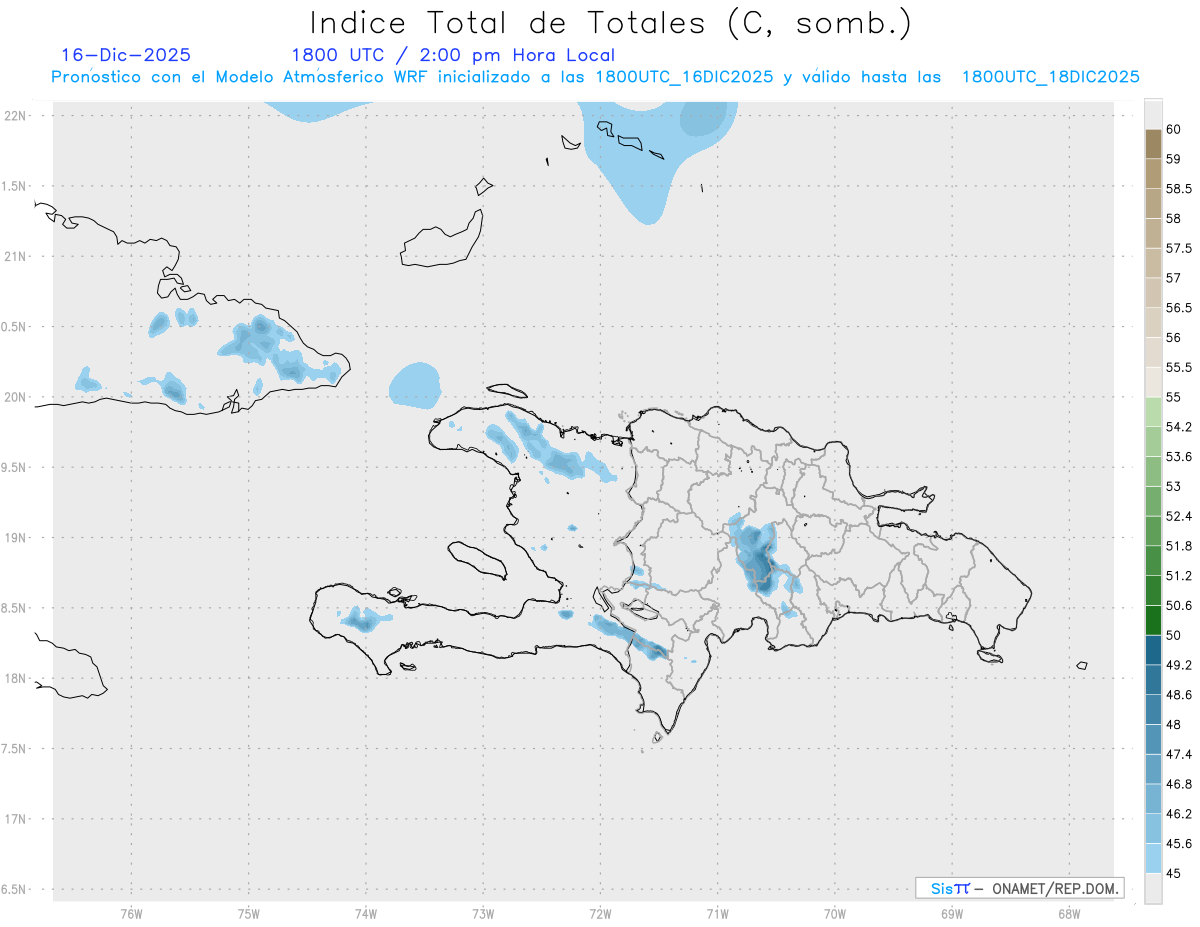Click '1800 UTC / 2:00 pm Hora Local'

click(x=453, y=55)
